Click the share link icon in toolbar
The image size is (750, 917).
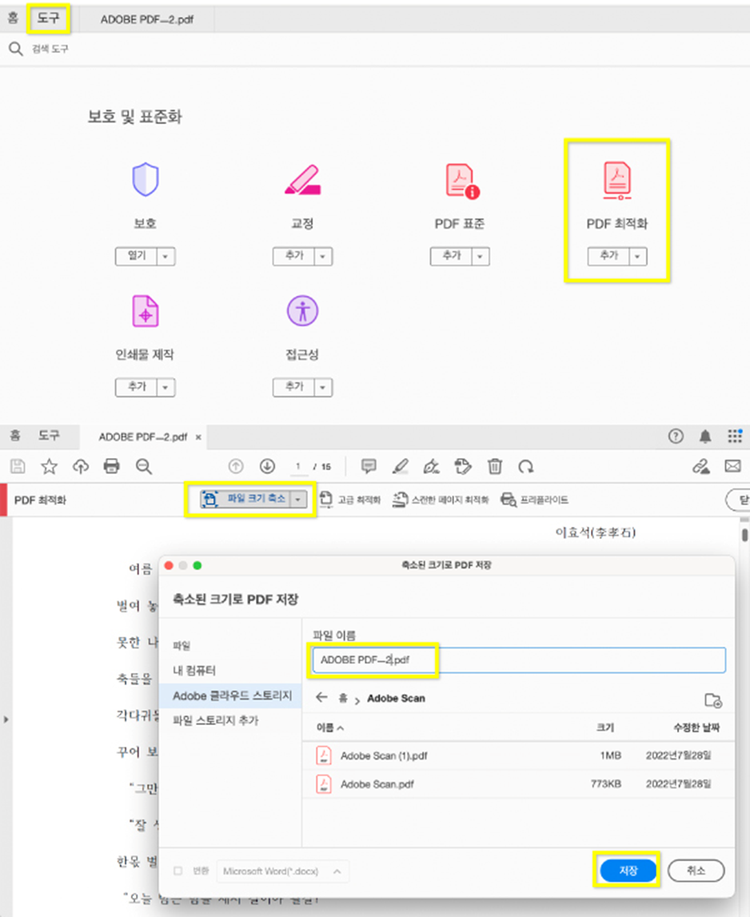tap(701, 466)
